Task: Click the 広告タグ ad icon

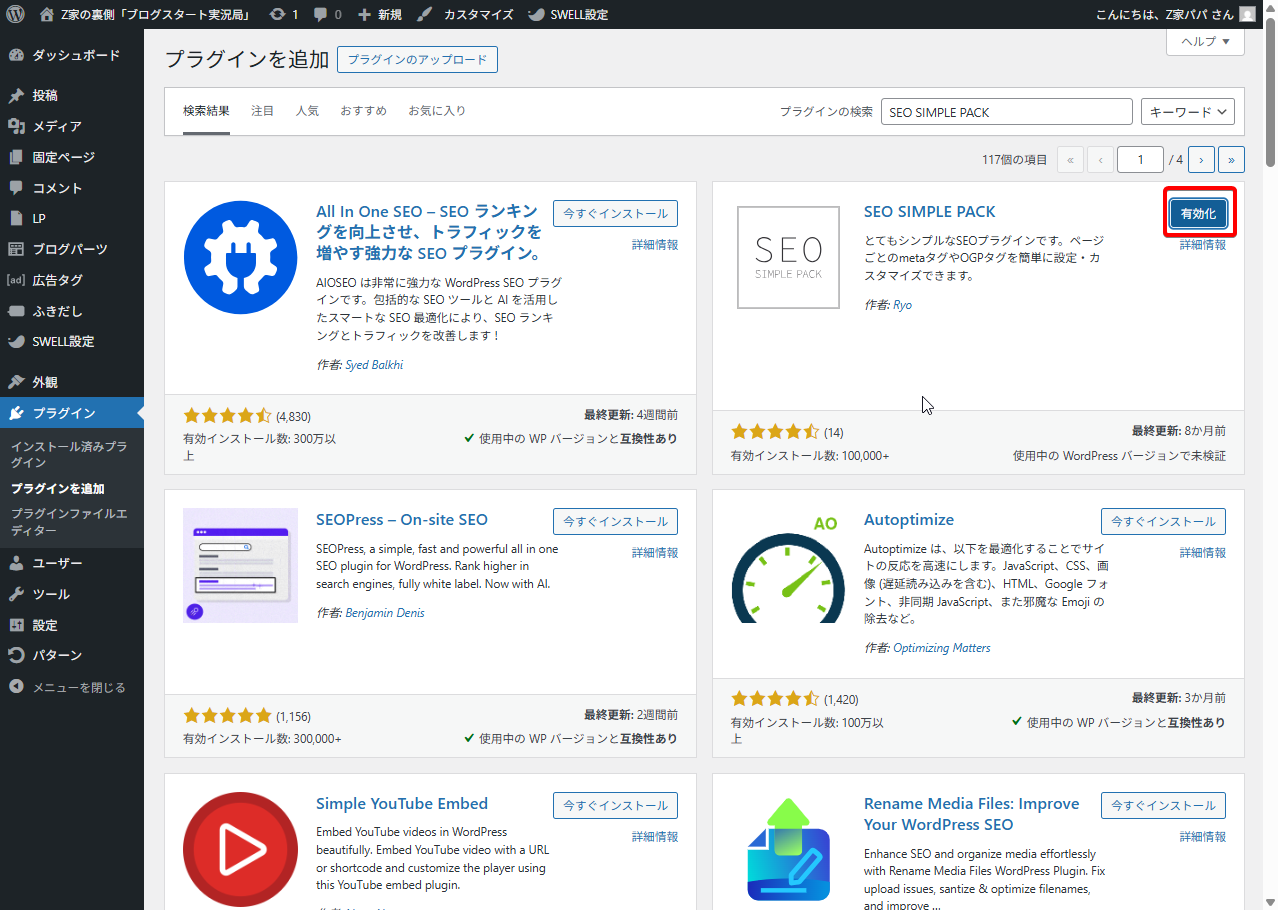Action: tap(16, 280)
